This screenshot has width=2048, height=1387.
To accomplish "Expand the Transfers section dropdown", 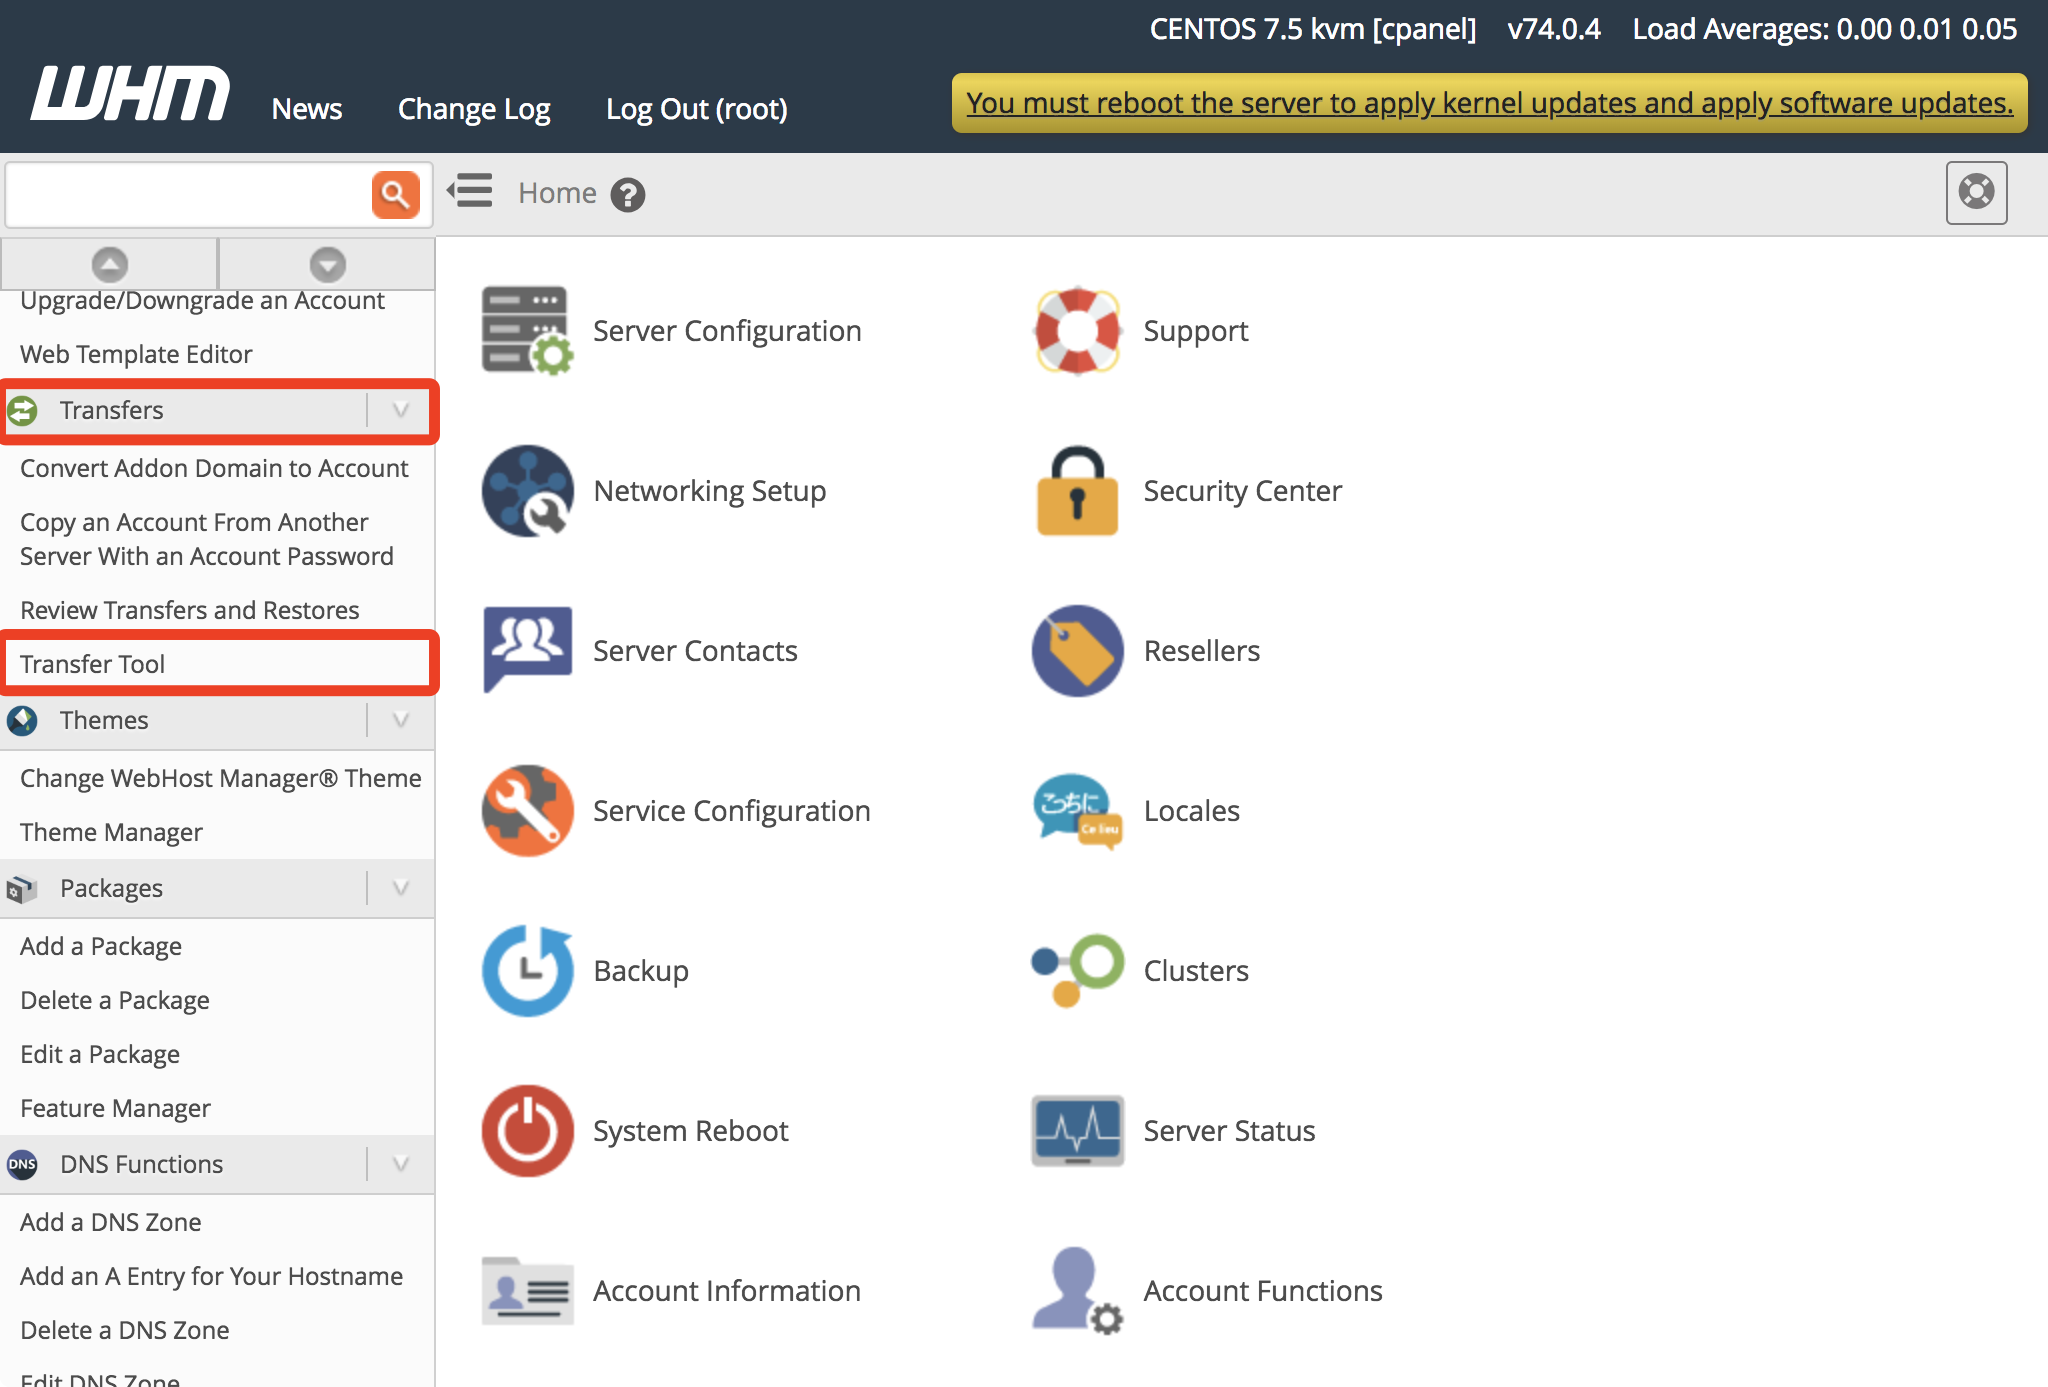I will [399, 410].
